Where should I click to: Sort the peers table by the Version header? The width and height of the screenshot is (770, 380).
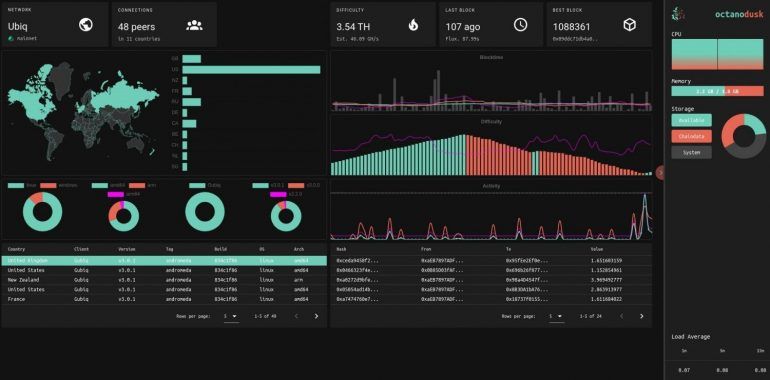[x=127, y=249]
